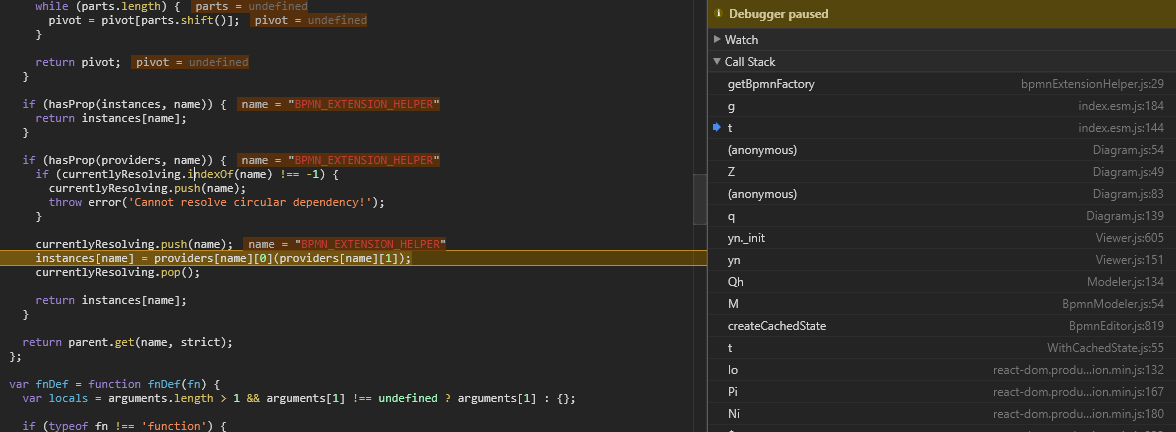The width and height of the screenshot is (1176, 432).
Task: Select the Z frame in call stack
Action: click(941, 172)
